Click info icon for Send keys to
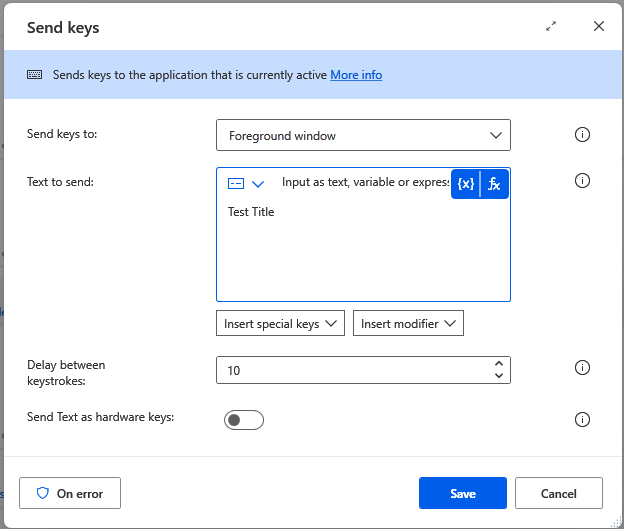Image resolution: width=624 pixels, height=529 pixels. tap(582, 135)
